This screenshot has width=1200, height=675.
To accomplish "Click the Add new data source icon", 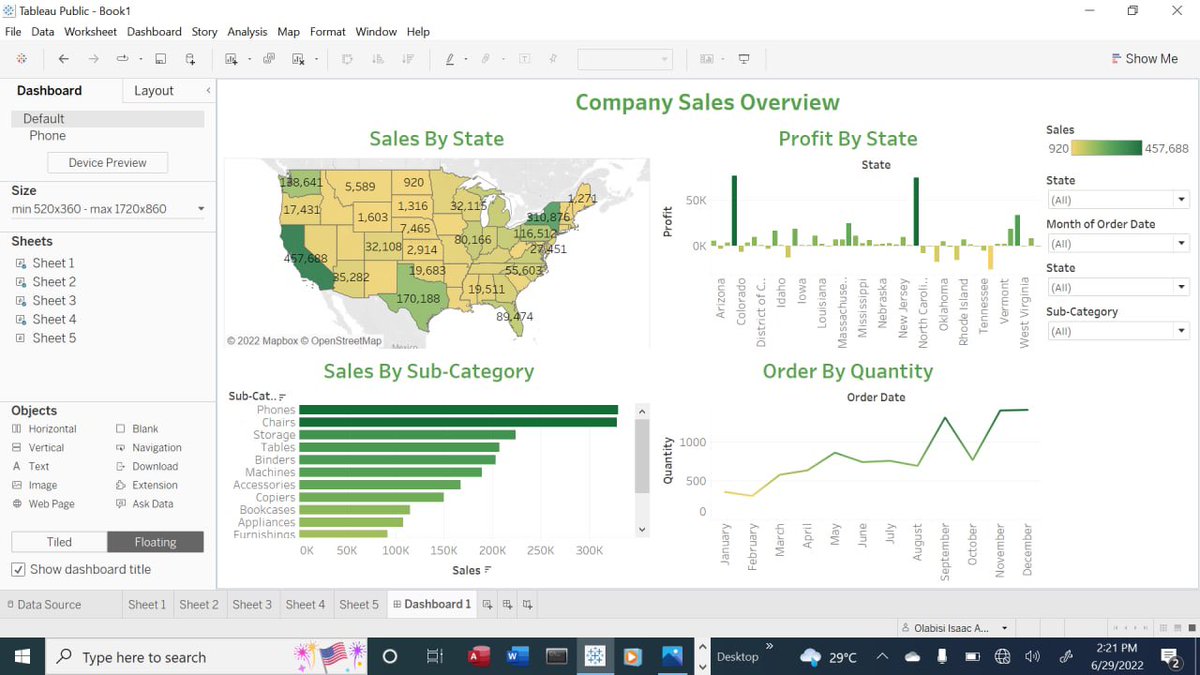I will [190, 59].
